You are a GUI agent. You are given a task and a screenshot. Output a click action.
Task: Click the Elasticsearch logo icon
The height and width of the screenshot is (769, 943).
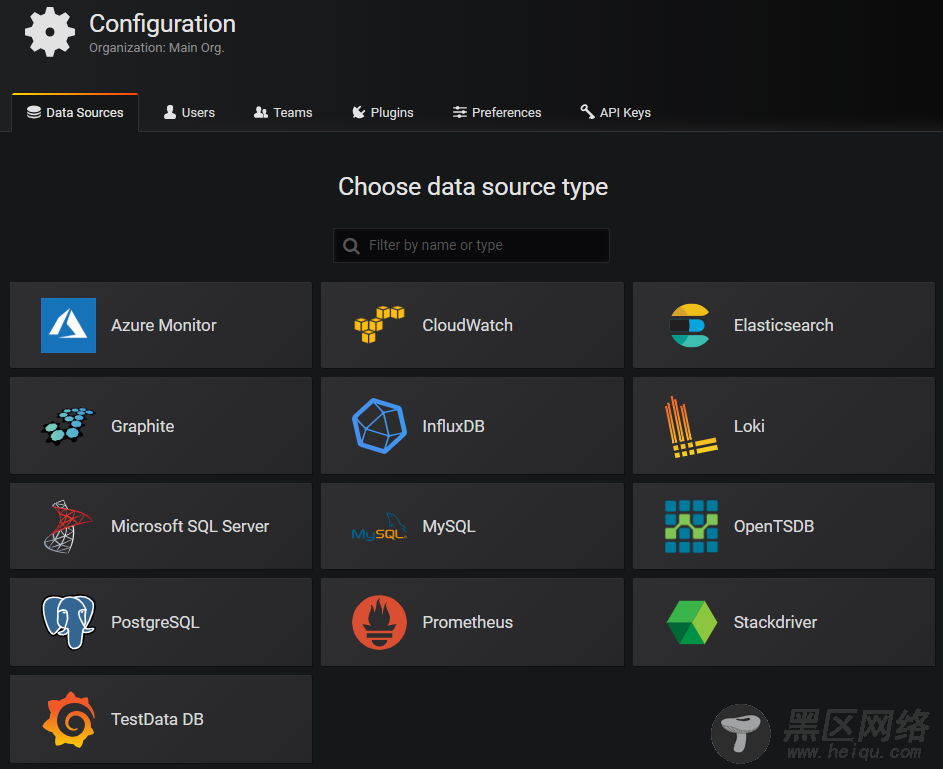click(x=690, y=325)
